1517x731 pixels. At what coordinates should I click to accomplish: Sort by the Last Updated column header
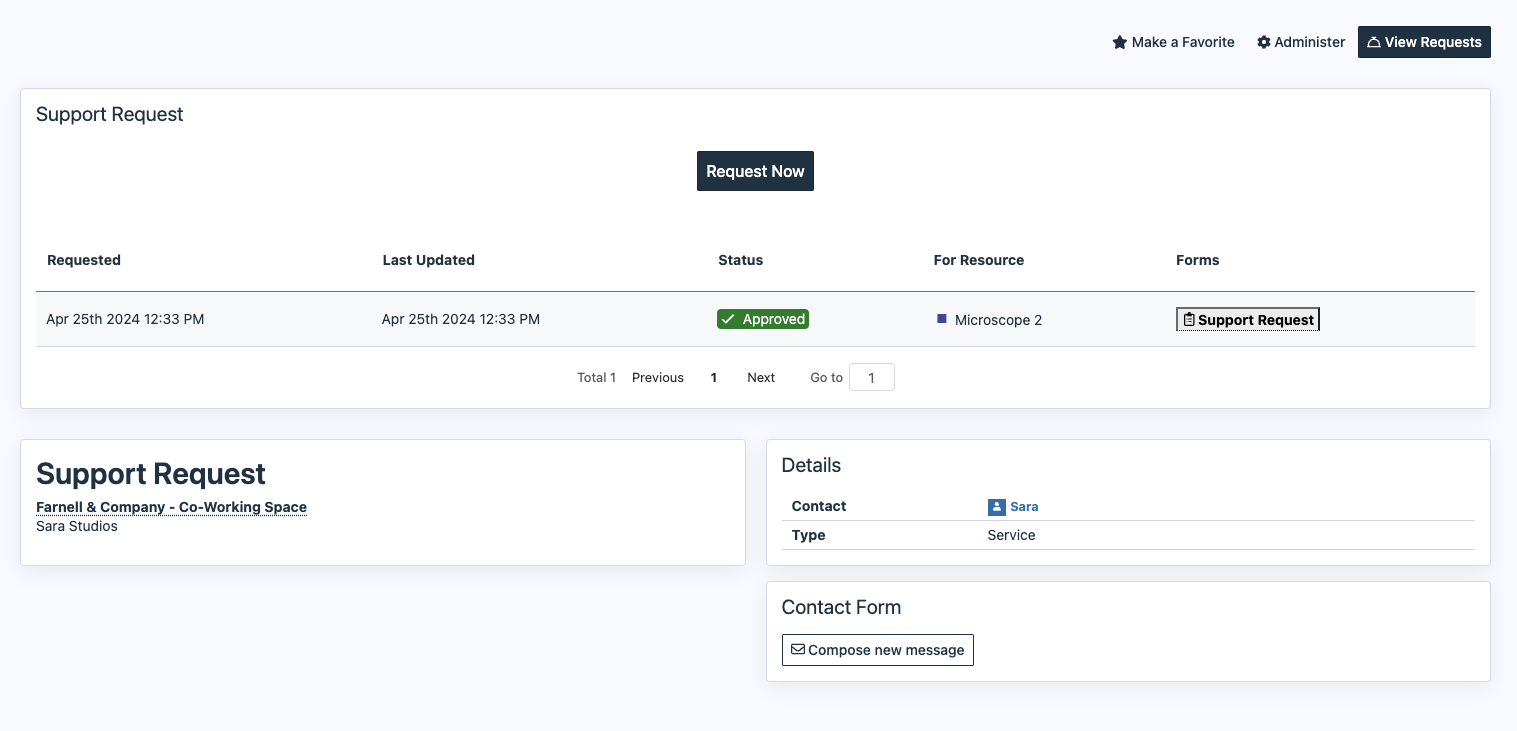pyautogui.click(x=428, y=260)
